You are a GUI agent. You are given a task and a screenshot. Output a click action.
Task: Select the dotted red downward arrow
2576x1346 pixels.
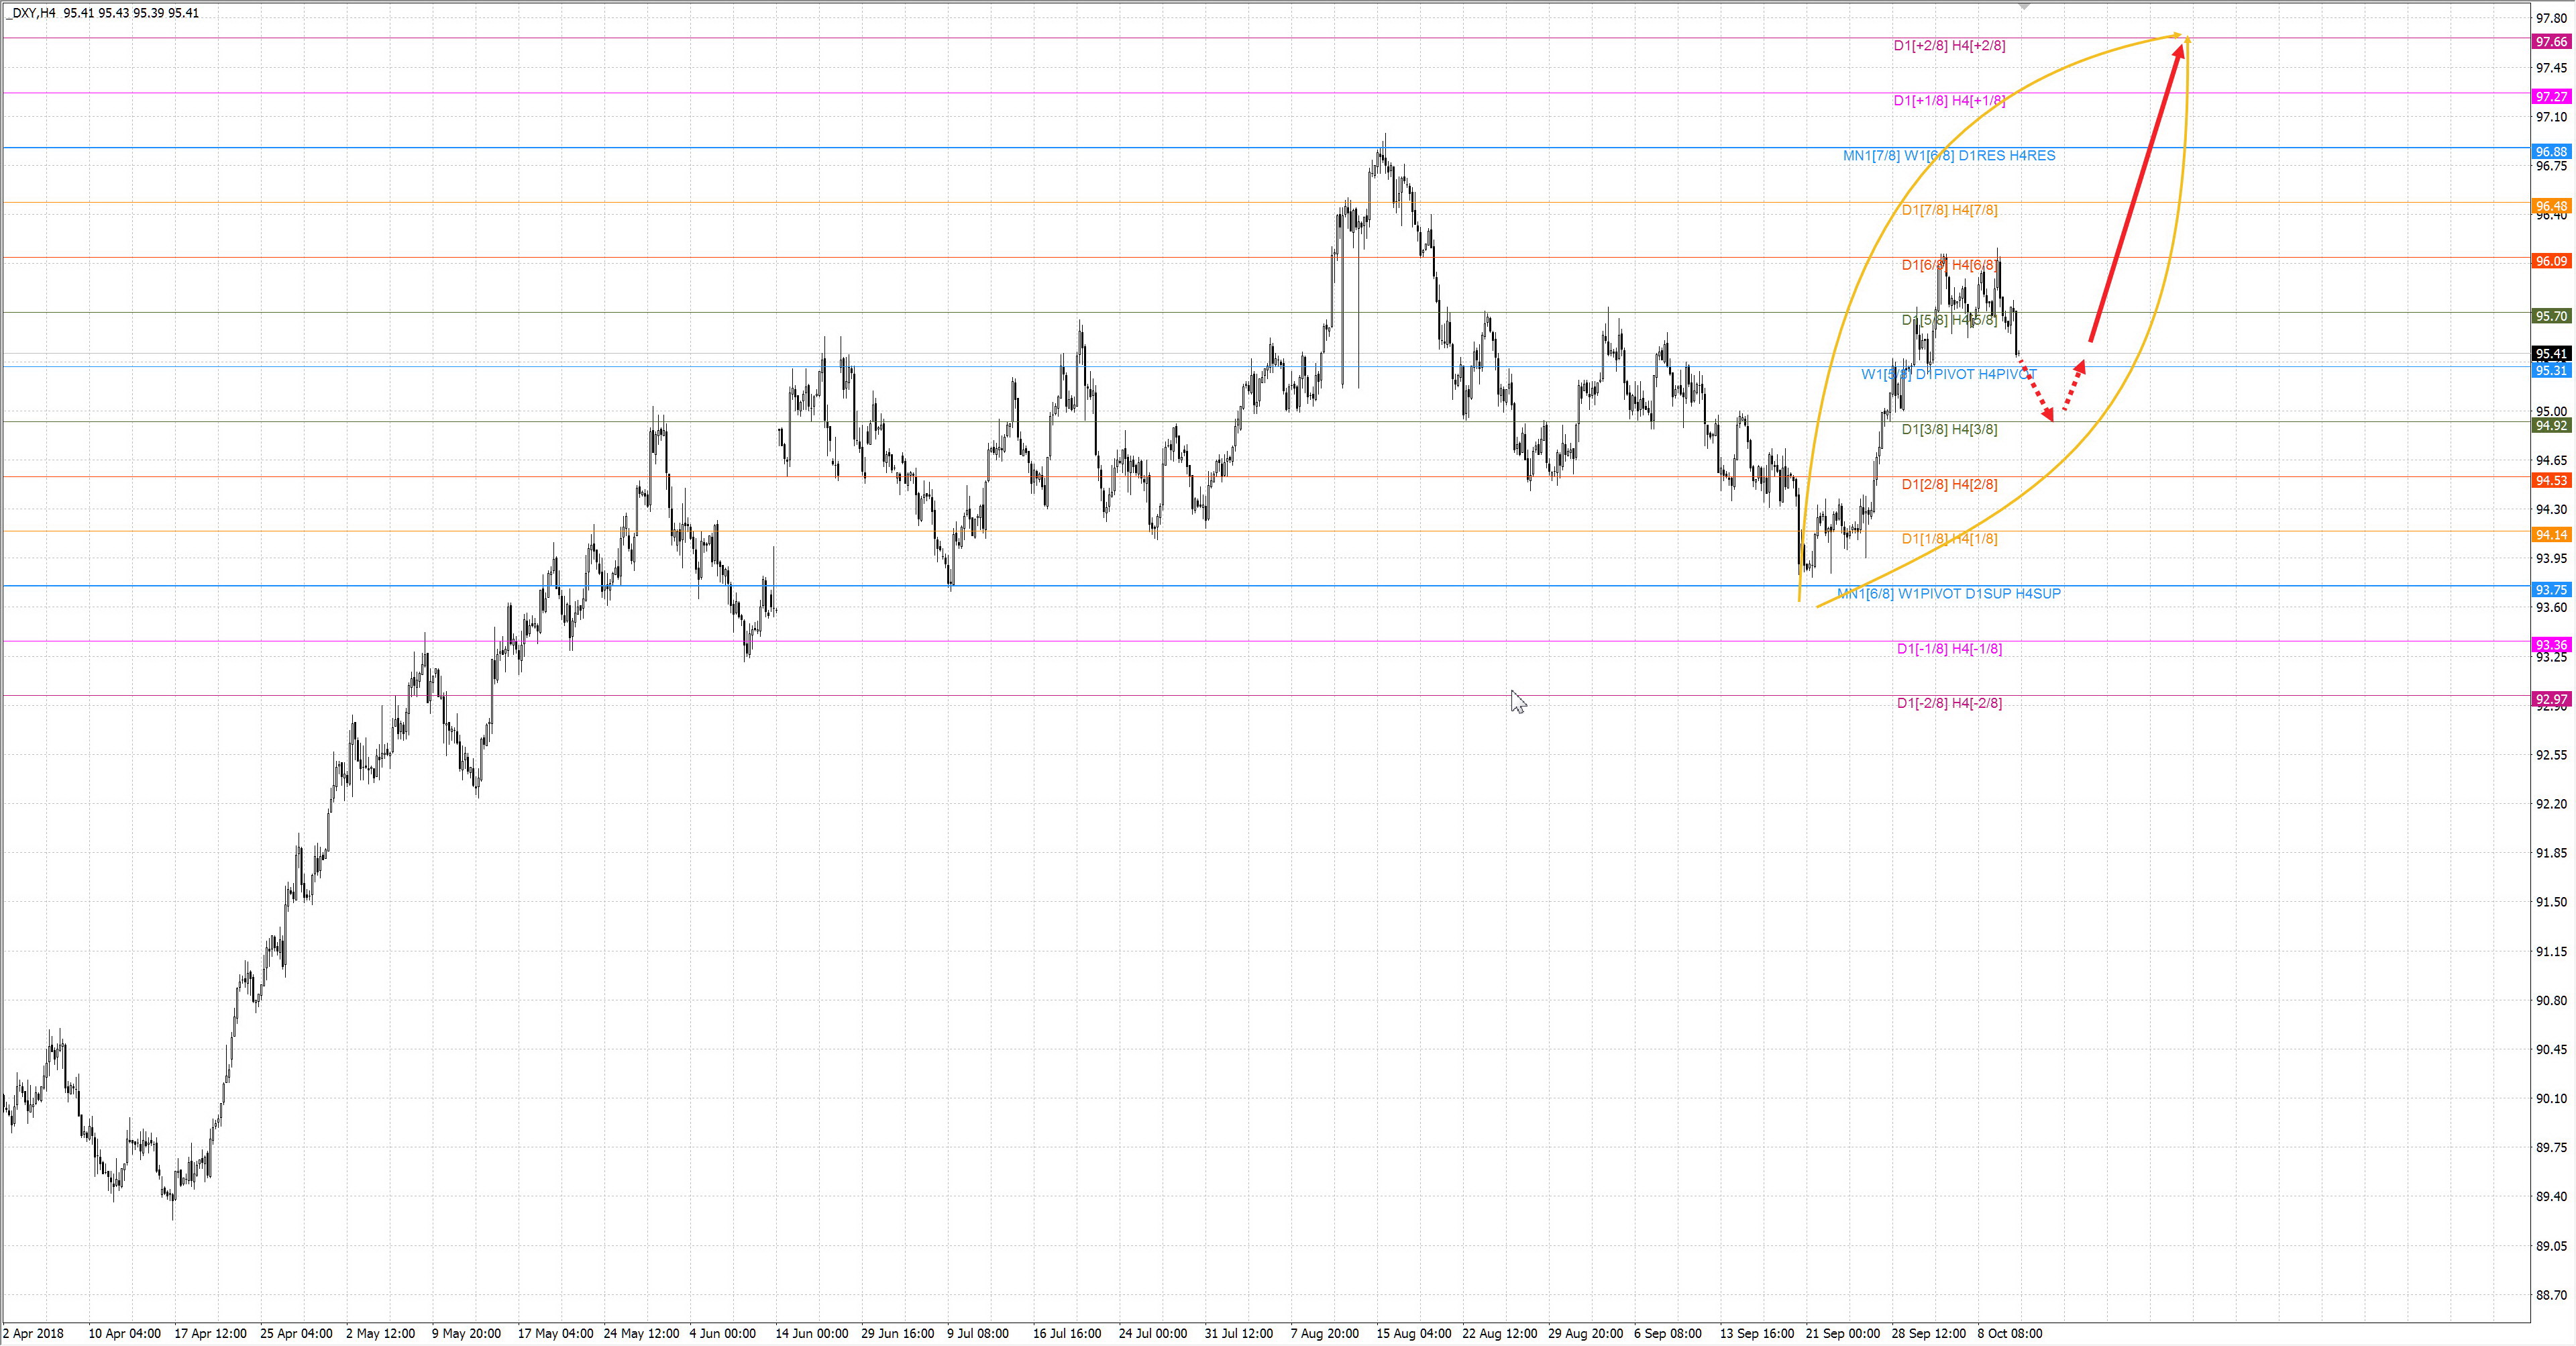(x=2036, y=388)
